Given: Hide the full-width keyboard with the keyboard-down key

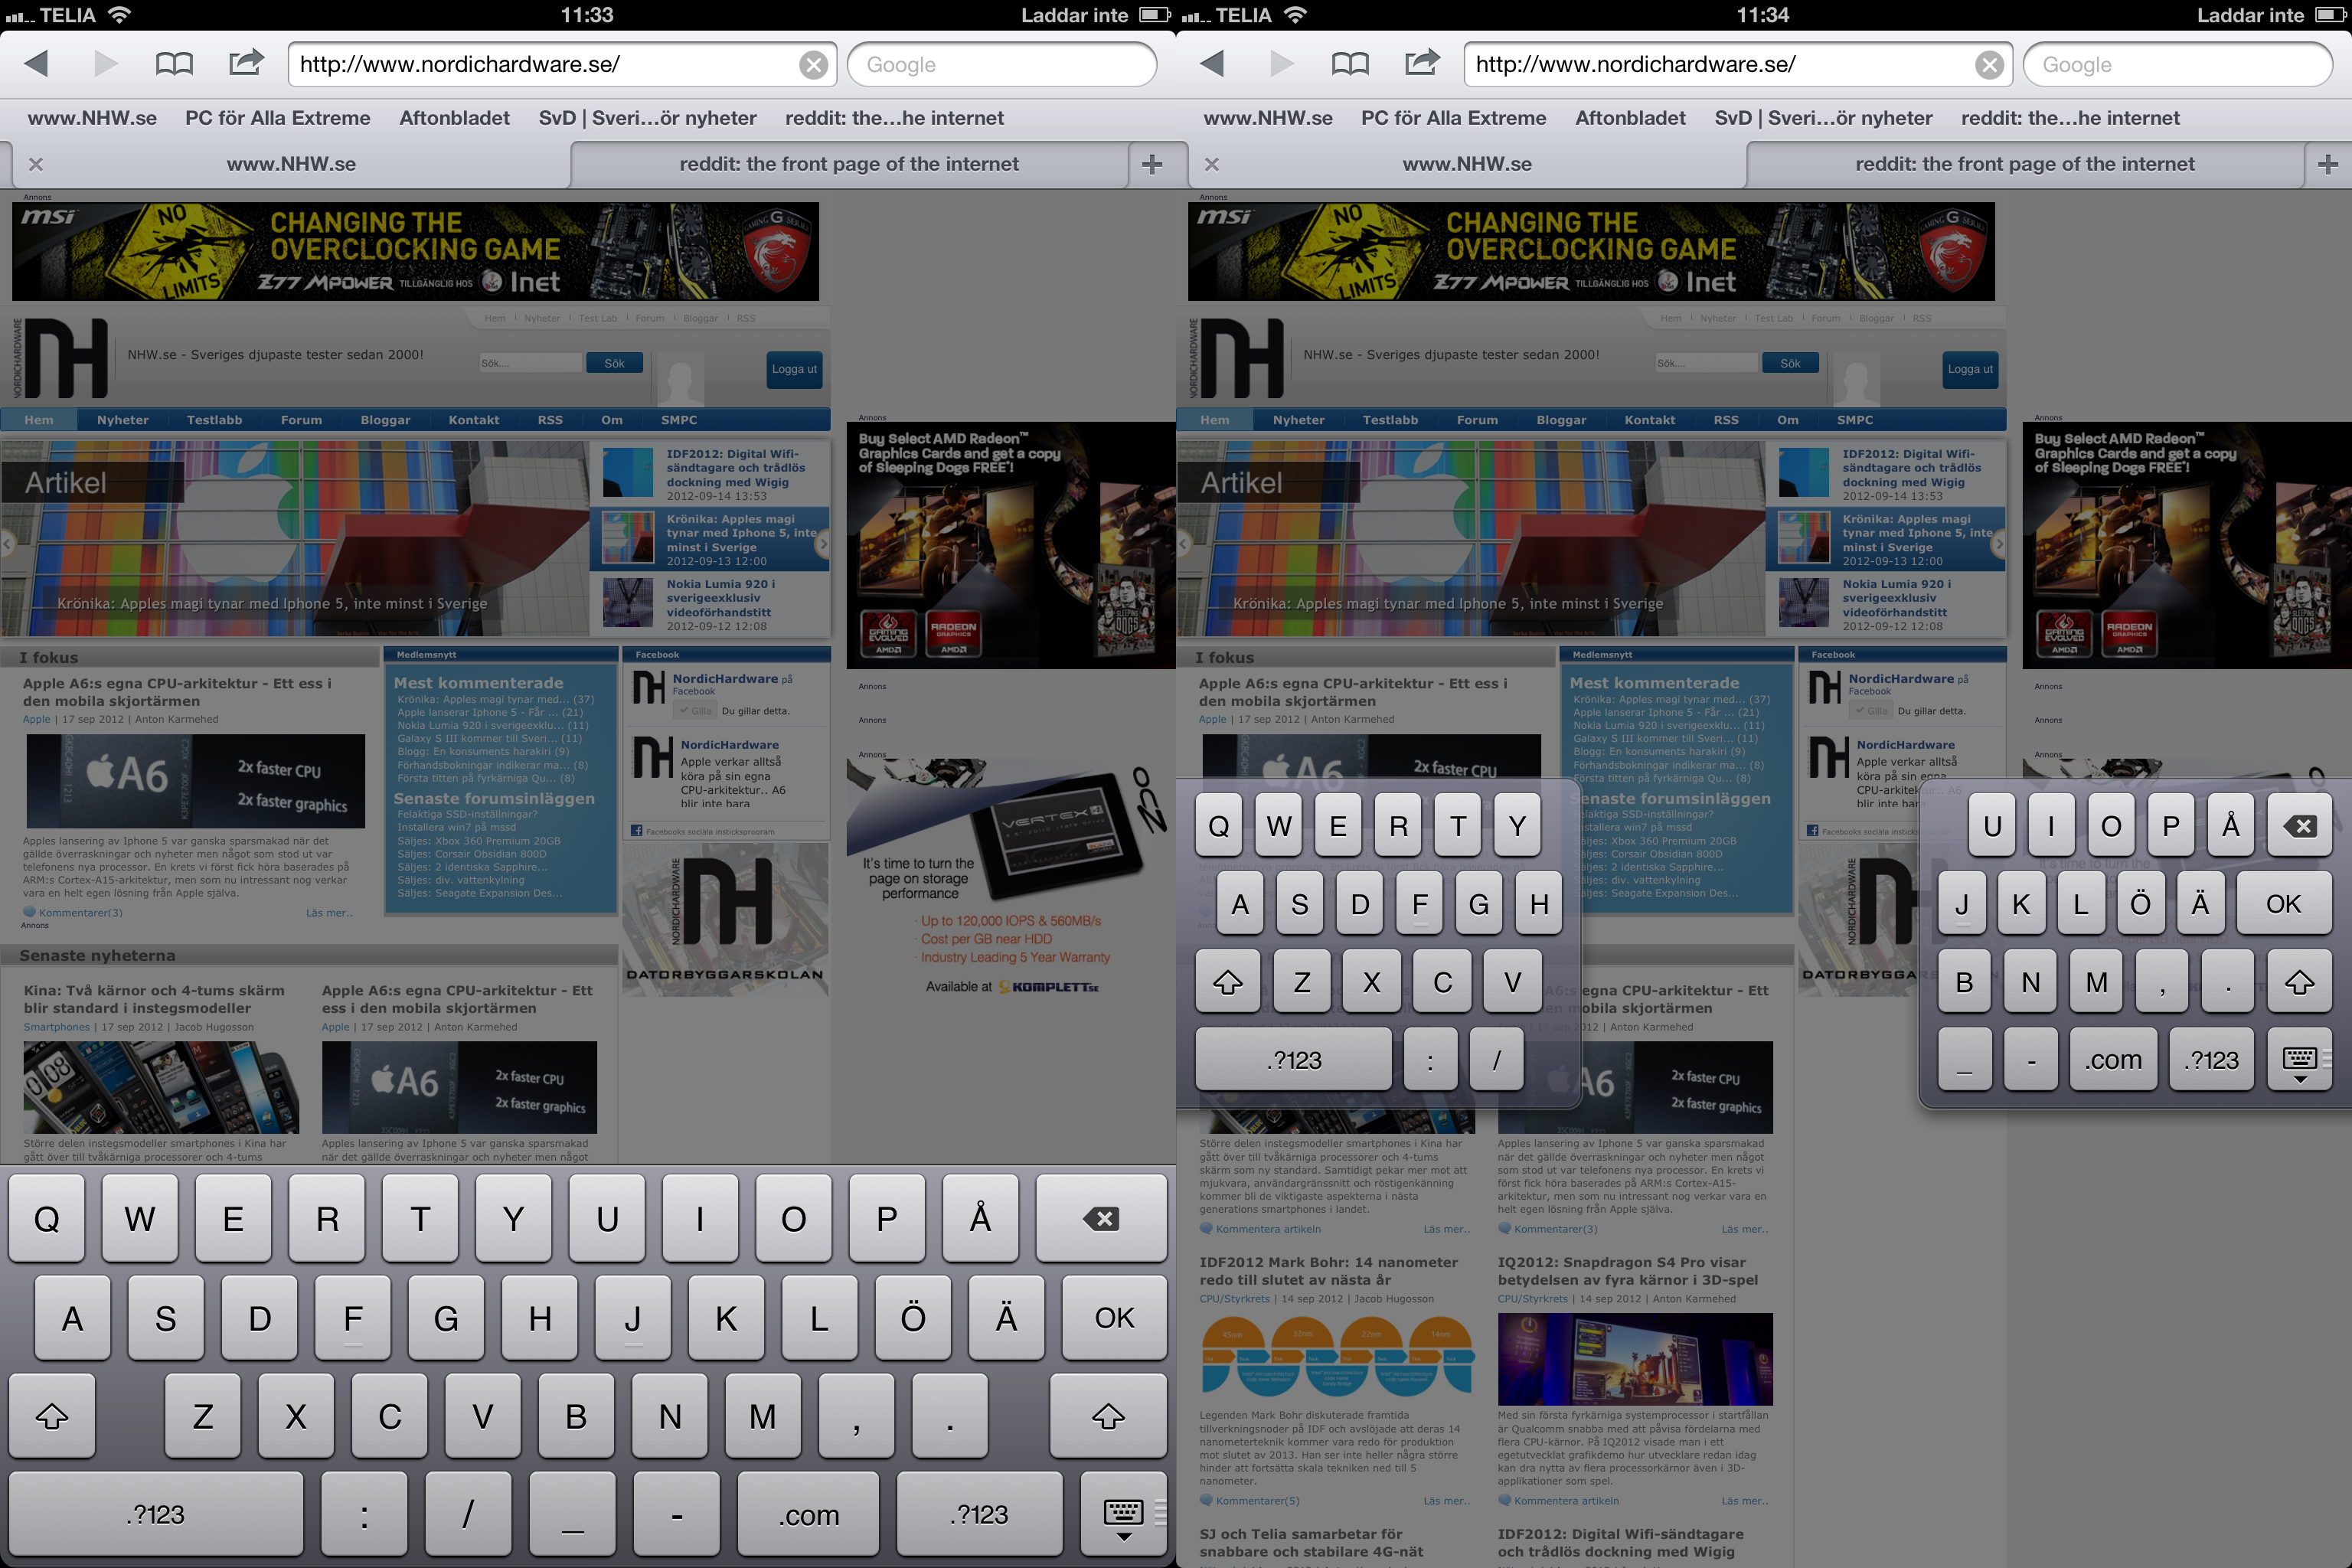Looking at the screenshot, I should (x=1123, y=1516).
